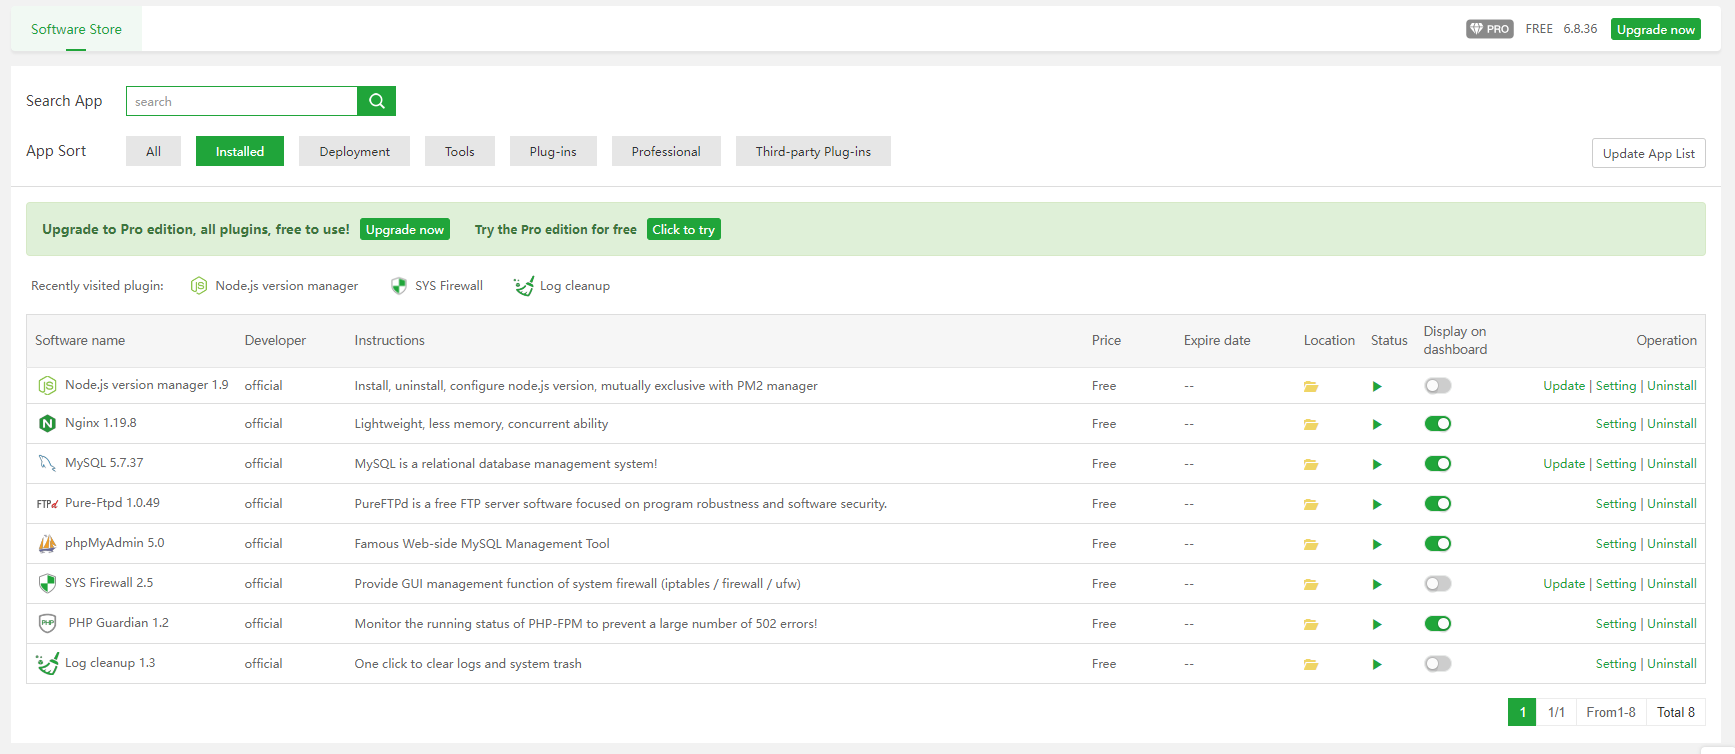Click the phpMyAdmin app icon

47,544
